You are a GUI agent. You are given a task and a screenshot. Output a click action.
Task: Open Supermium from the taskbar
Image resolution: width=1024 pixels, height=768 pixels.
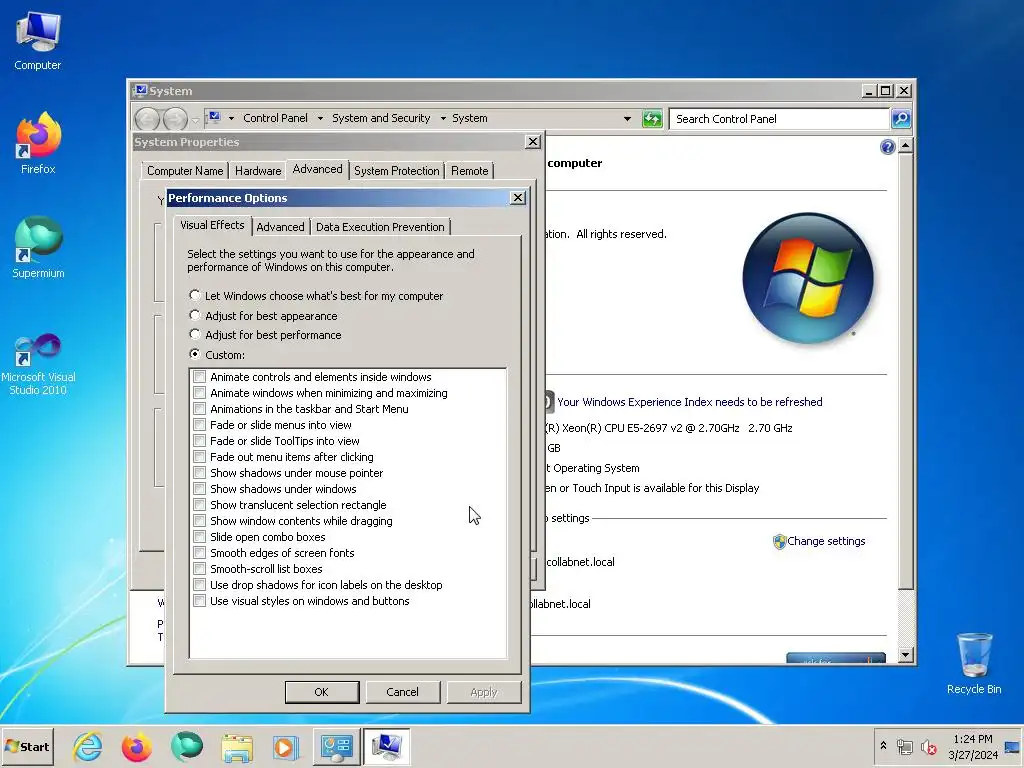click(187, 746)
